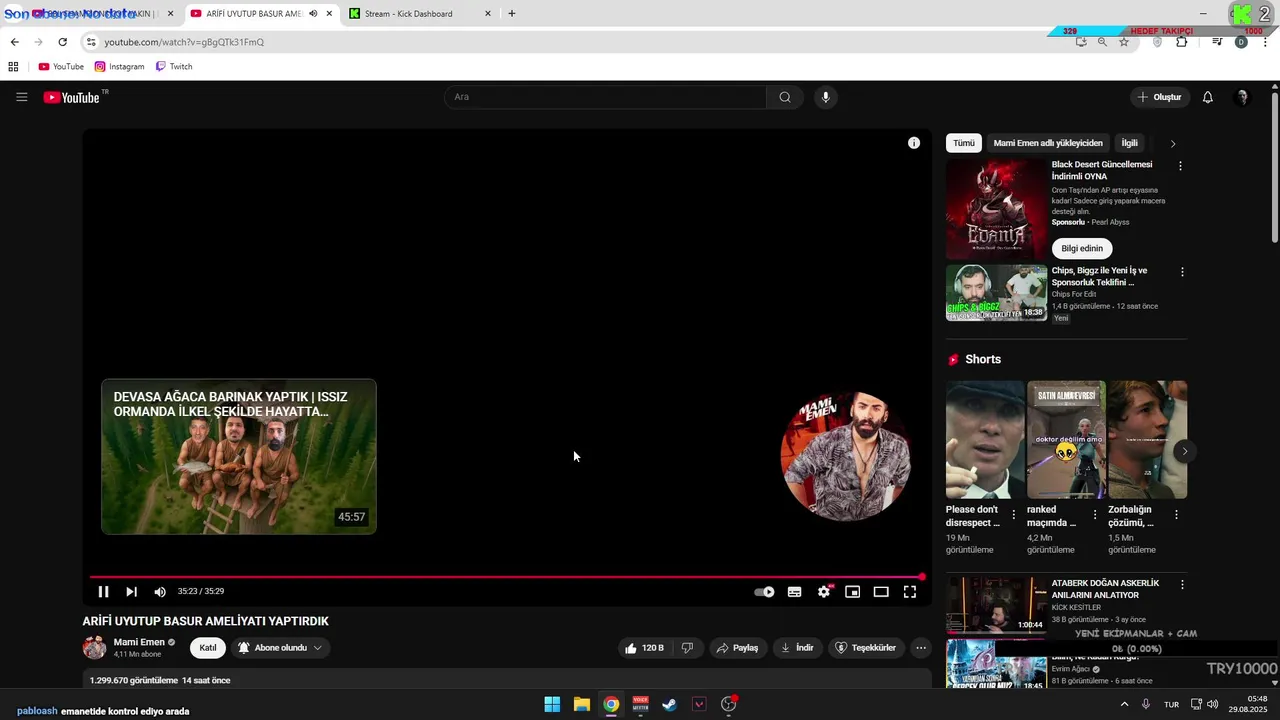The image size is (1280, 720).
Task: Open options for 'ranked maçımda' Short
Action: point(1095,515)
